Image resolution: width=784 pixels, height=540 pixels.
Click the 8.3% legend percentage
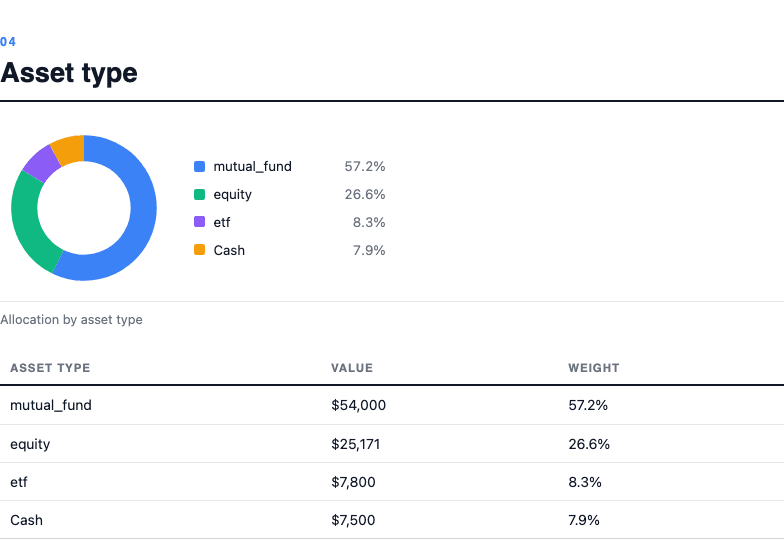pyautogui.click(x=369, y=222)
